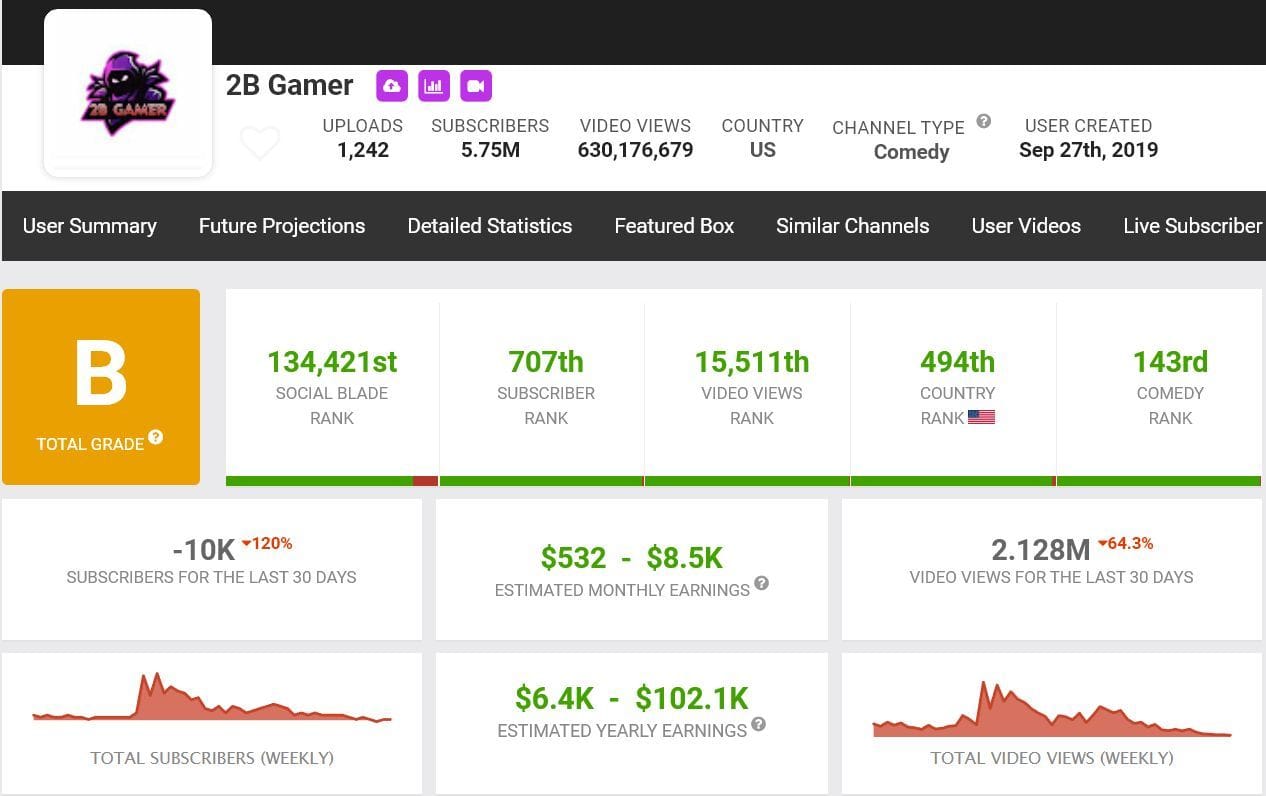Open the help icon next to Total Grade

point(155,438)
